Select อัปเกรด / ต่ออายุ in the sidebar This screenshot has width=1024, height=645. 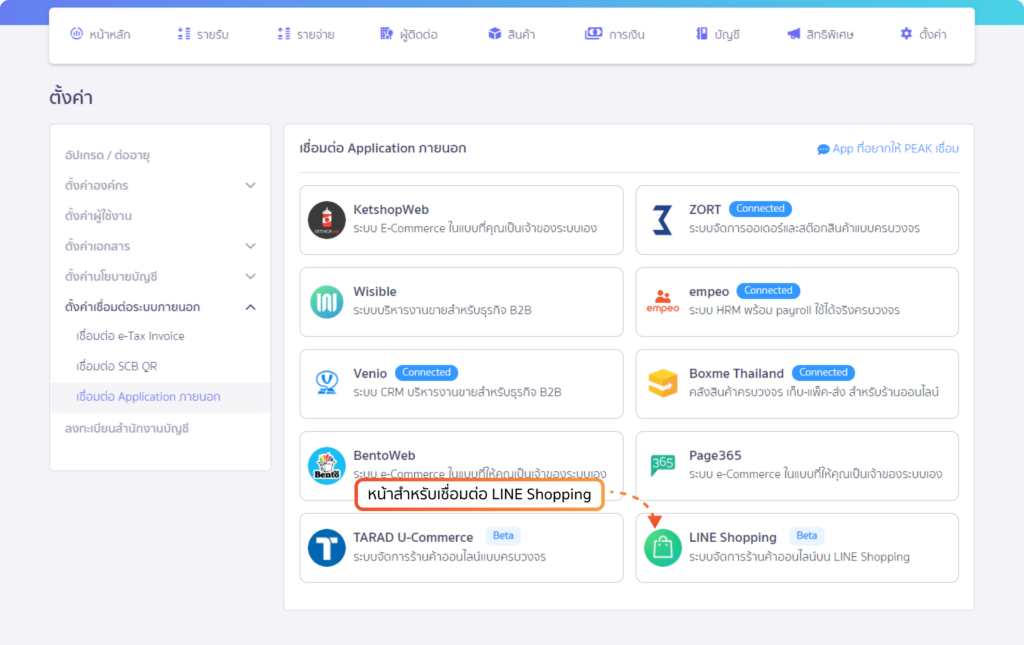coord(107,155)
